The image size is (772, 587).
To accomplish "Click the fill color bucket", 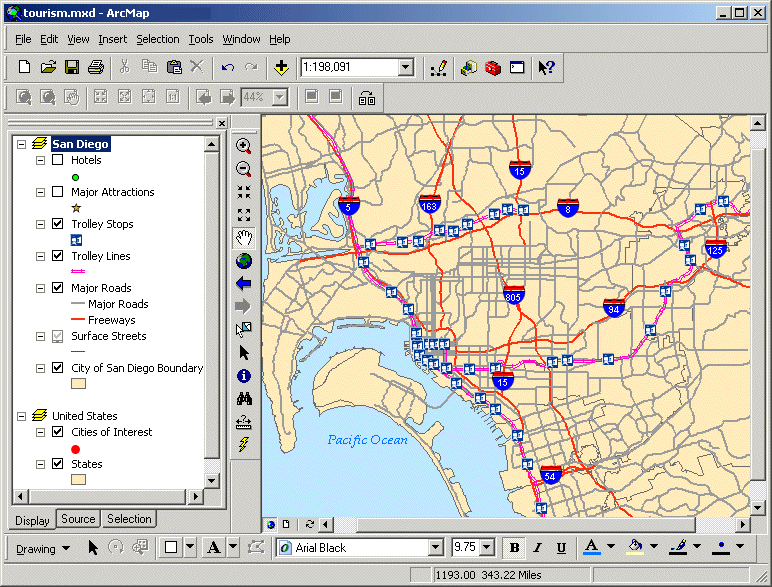I will [635, 547].
